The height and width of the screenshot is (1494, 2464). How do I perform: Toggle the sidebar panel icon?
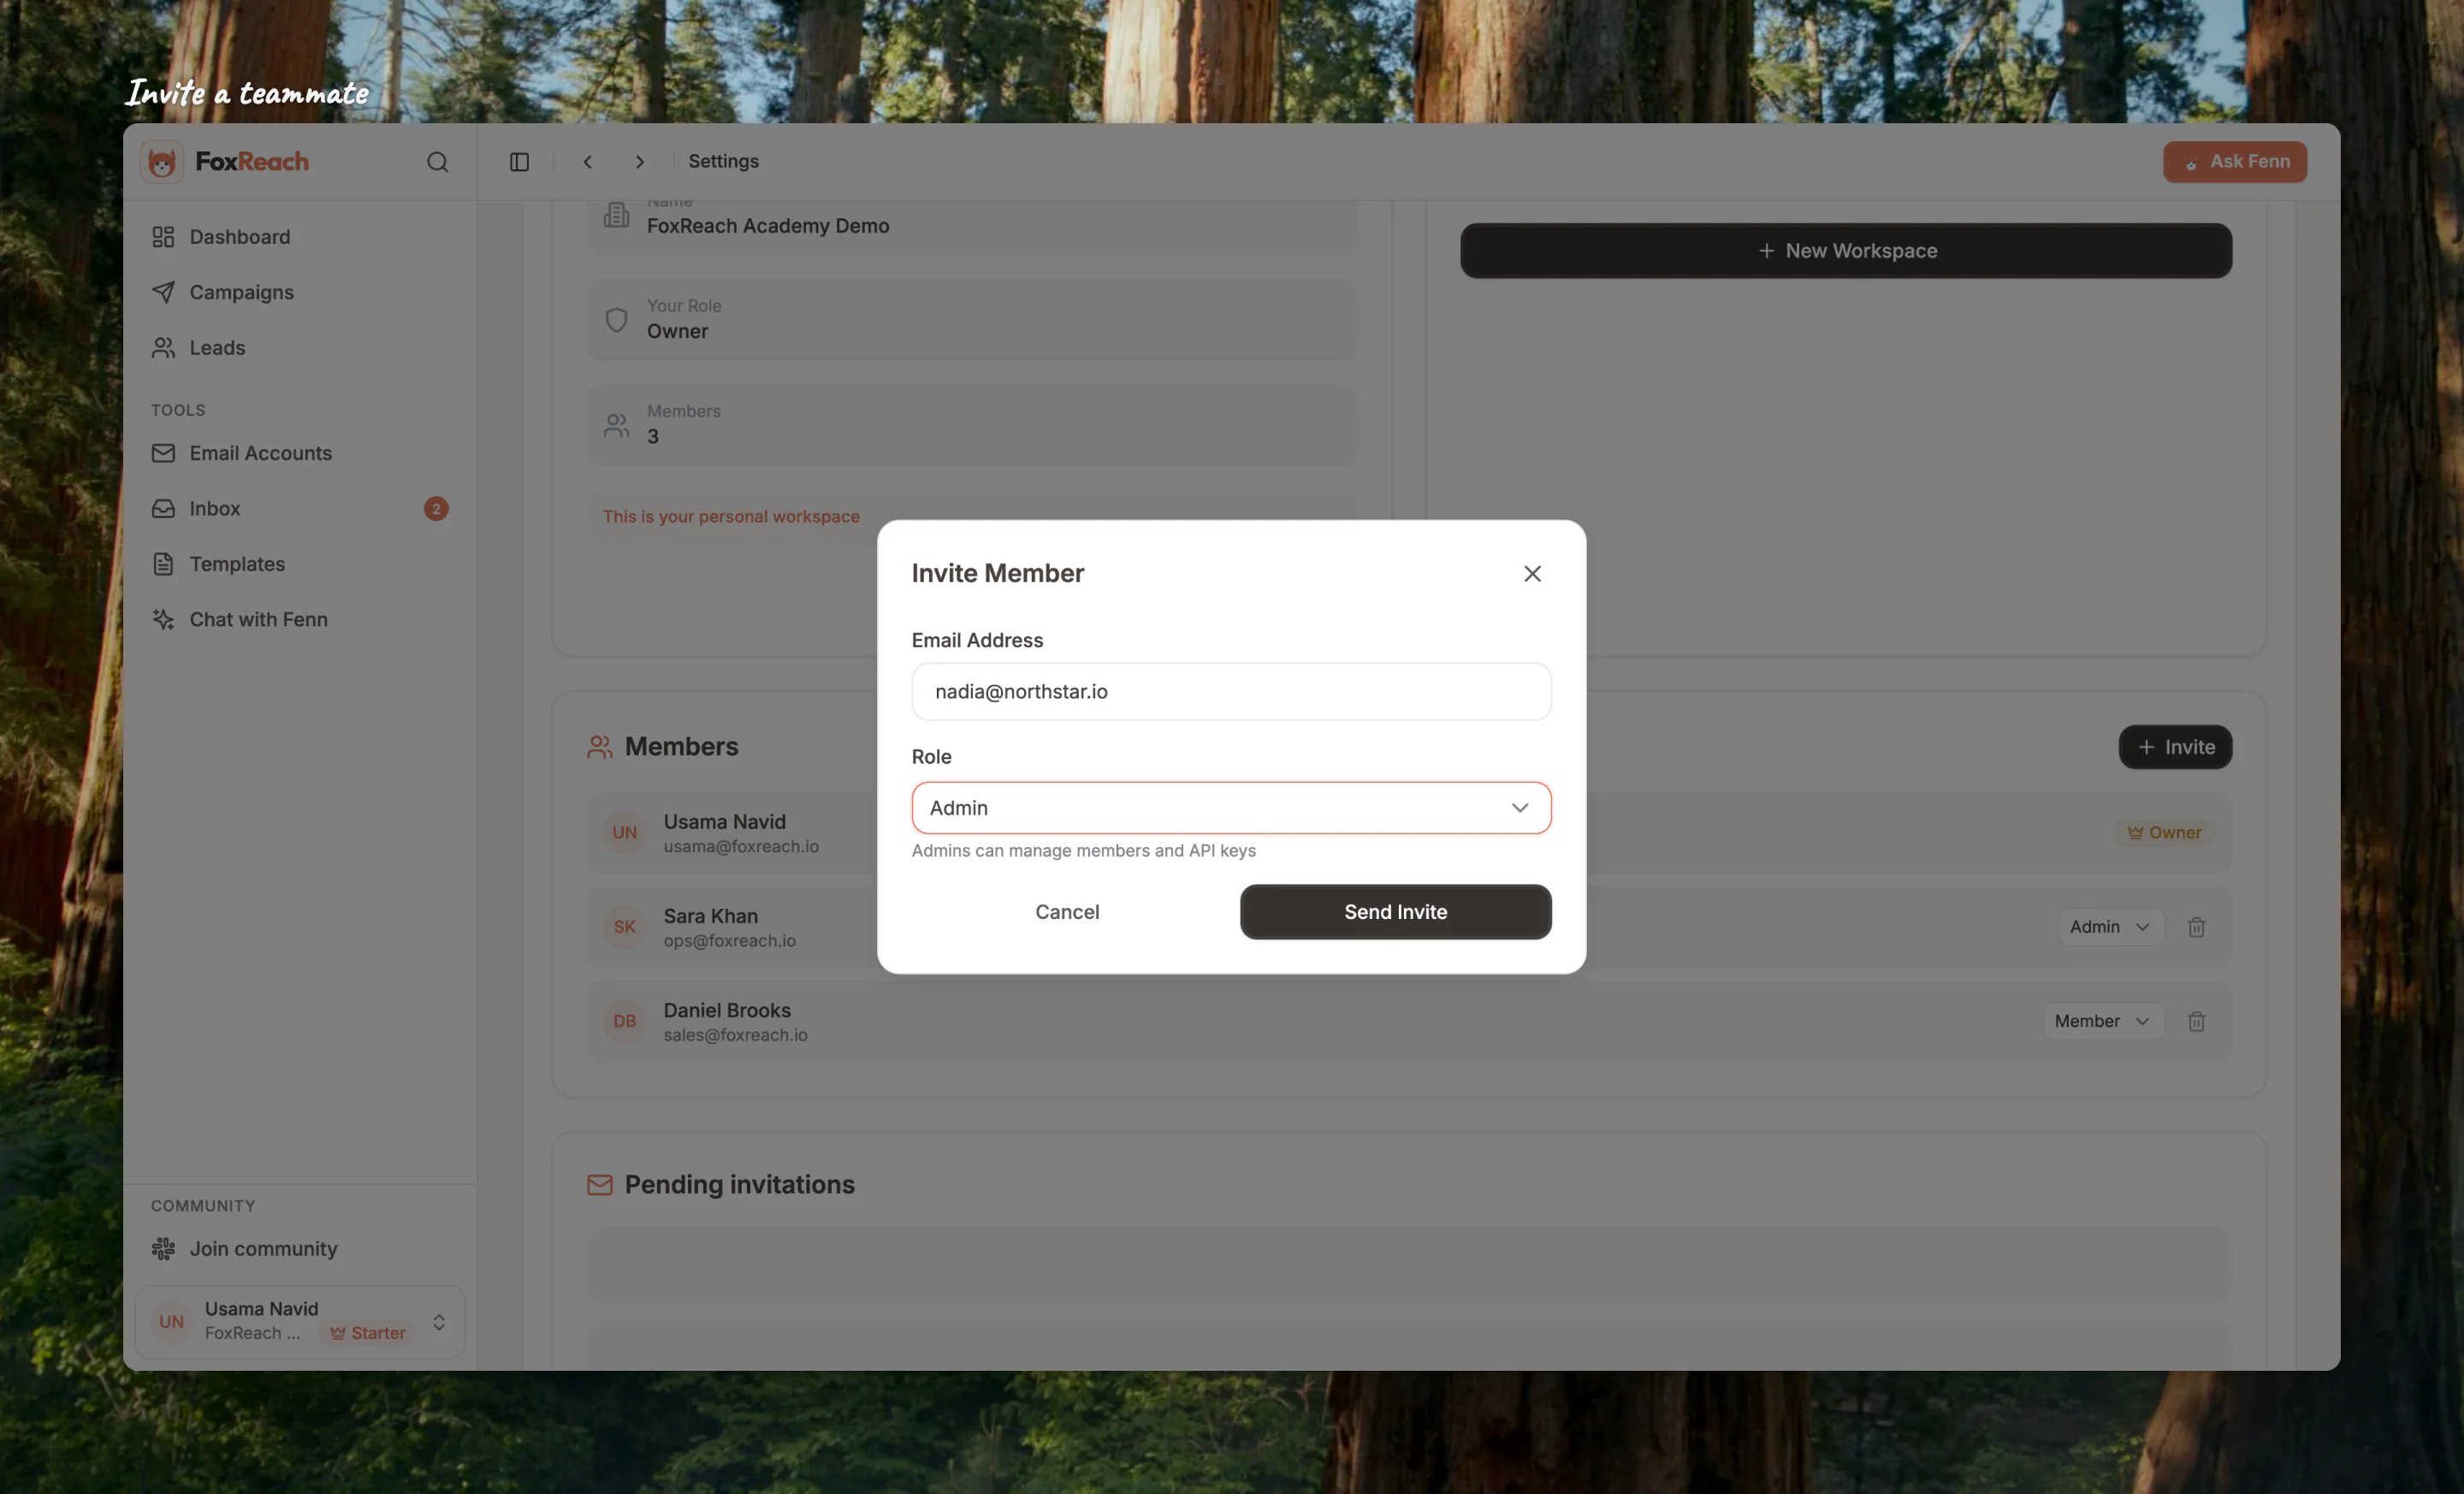click(x=519, y=162)
